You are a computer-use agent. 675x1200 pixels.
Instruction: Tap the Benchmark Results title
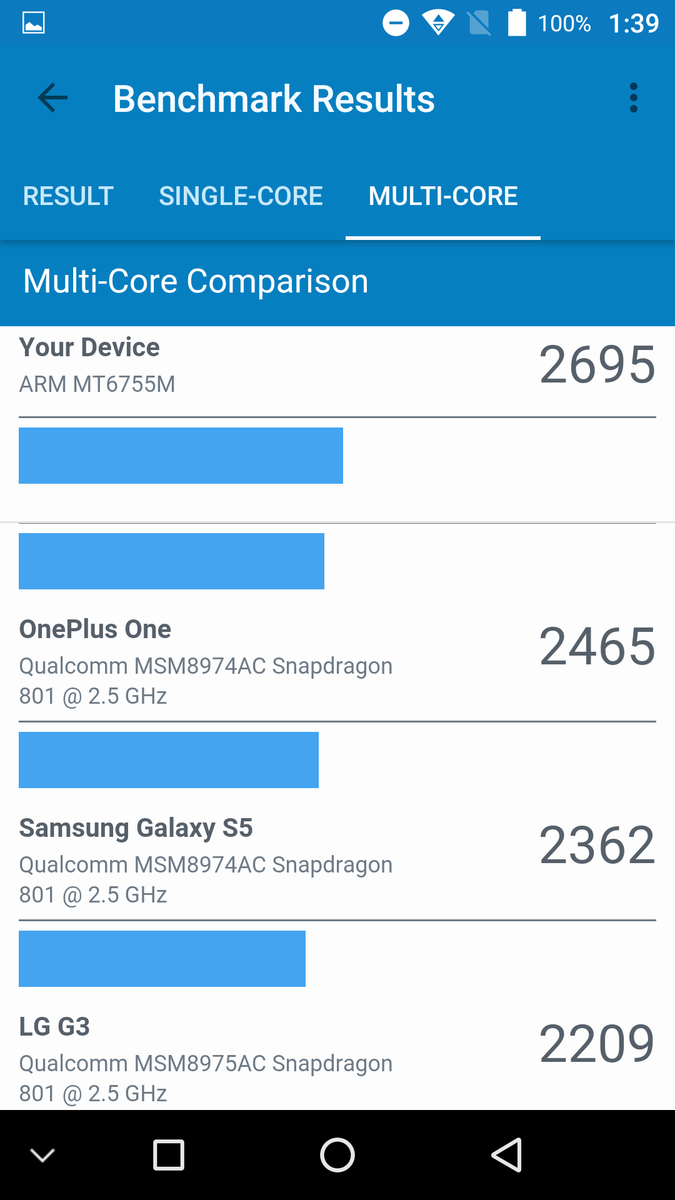(274, 99)
